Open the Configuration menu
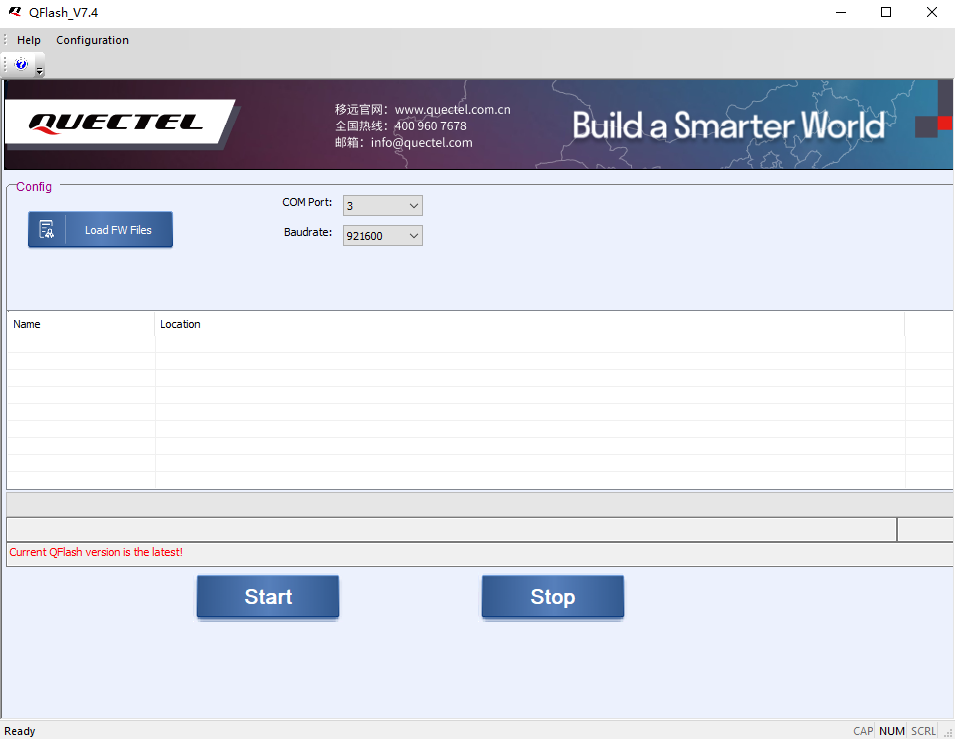 point(93,40)
